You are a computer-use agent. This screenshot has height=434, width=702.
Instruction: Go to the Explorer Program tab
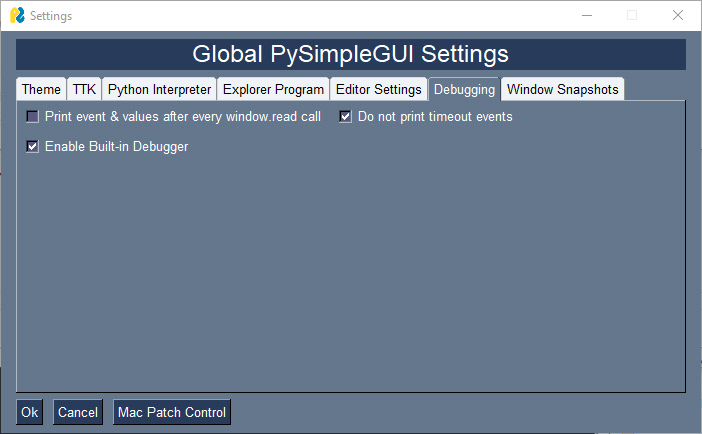273,89
